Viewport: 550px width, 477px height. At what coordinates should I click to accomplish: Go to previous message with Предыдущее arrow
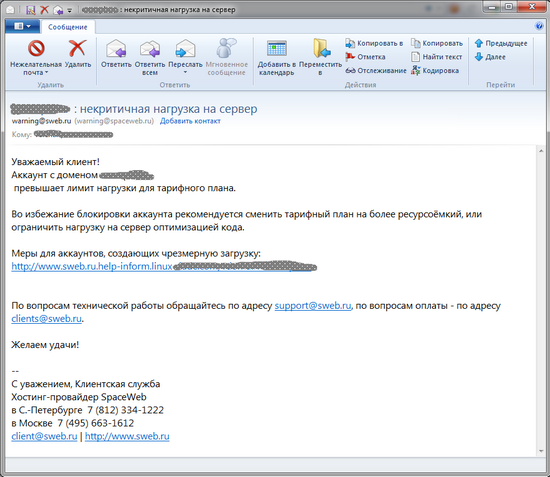tap(501, 43)
